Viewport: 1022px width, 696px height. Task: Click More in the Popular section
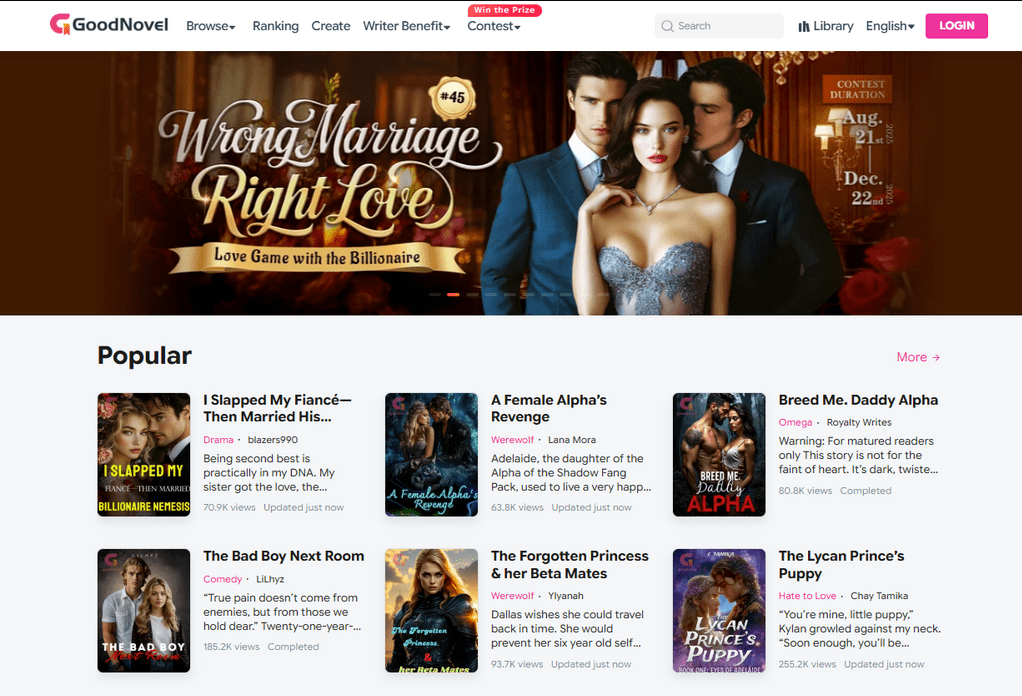coord(917,357)
